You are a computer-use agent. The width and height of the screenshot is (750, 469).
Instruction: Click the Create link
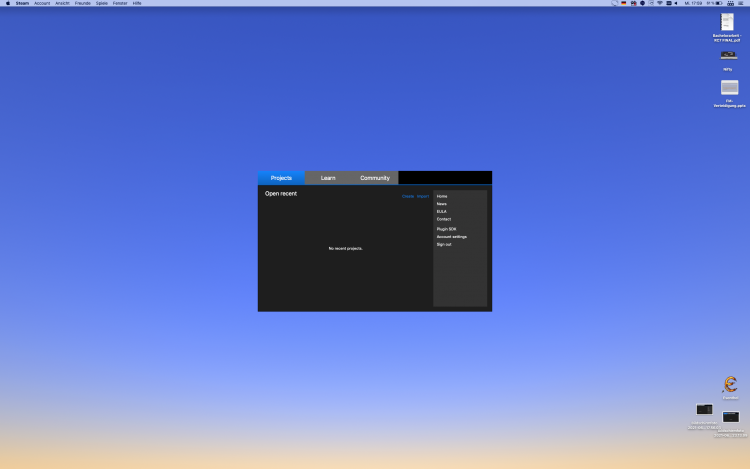(408, 196)
